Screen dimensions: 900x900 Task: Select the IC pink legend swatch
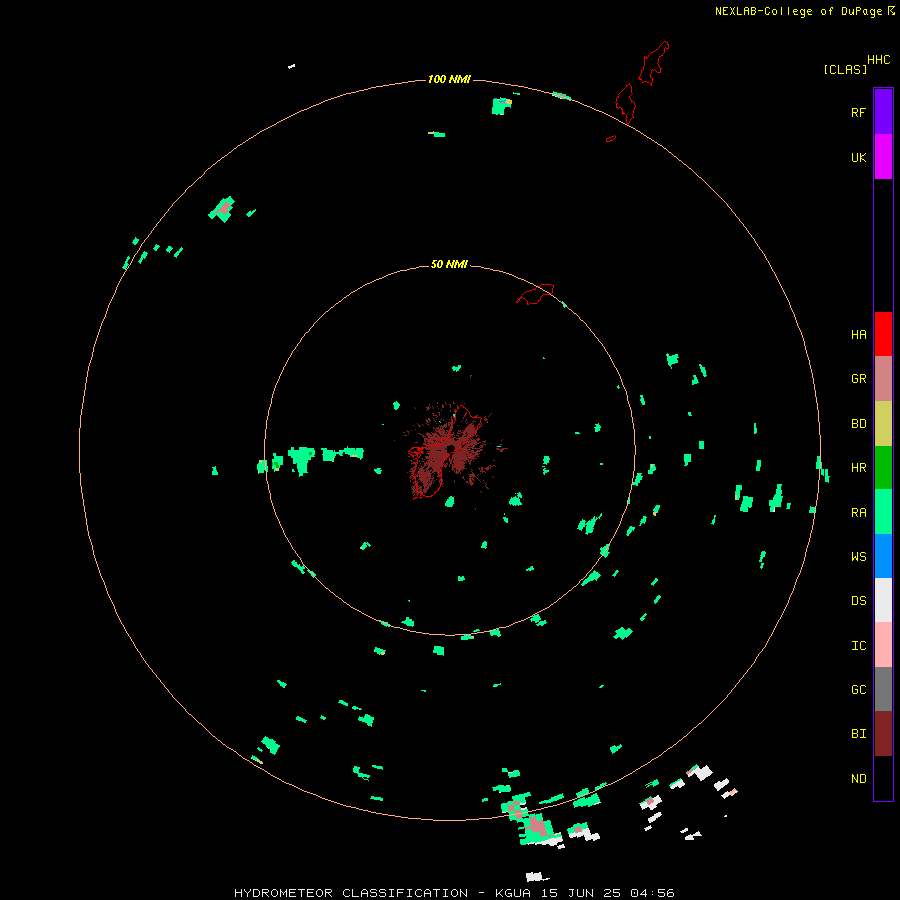pos(883,645)
